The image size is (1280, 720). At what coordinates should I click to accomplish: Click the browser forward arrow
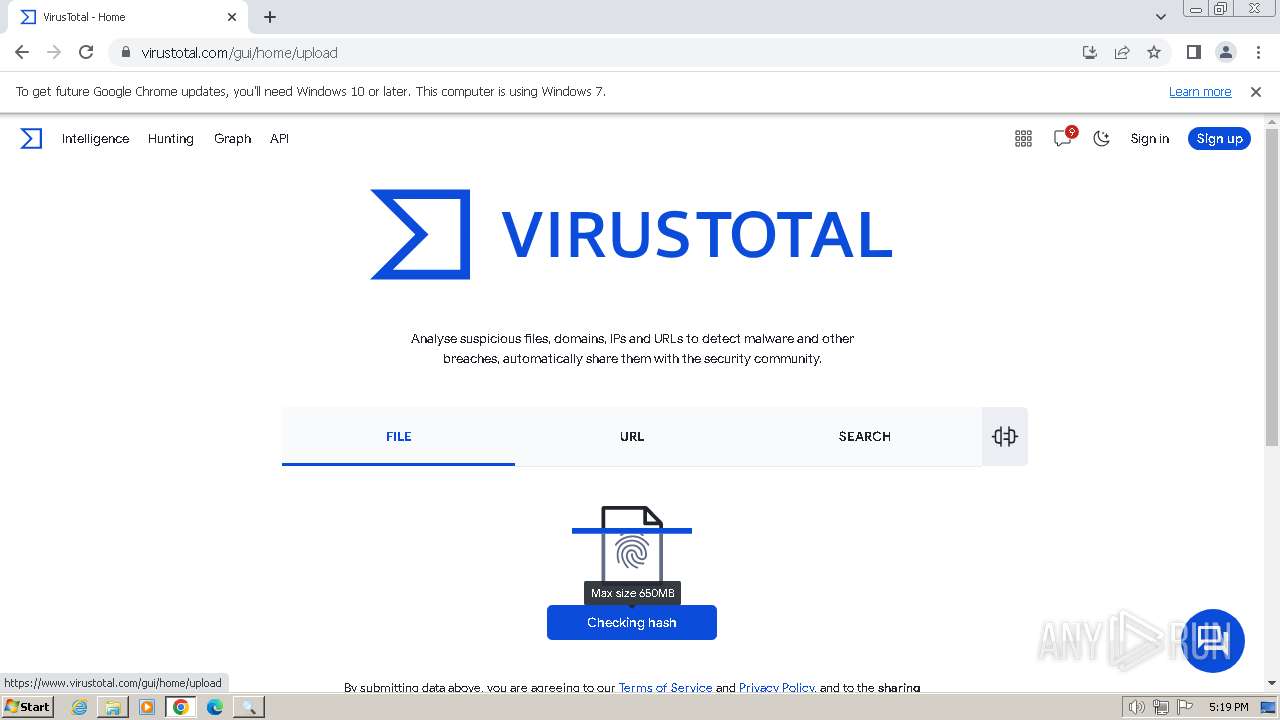click(x=54, y=52)
